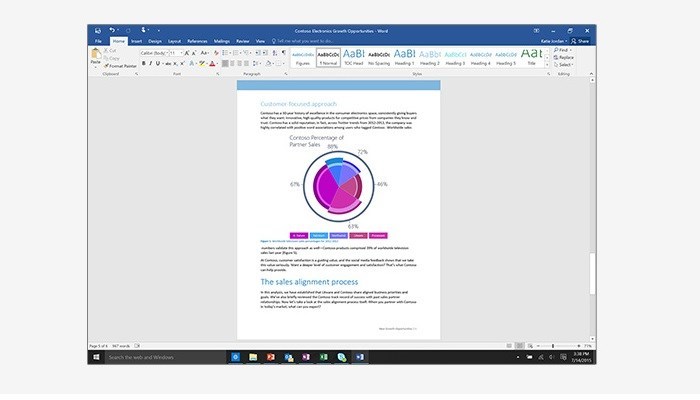Decrease paragraph indent
Screen dimensions: 700x400
[258, 53]
